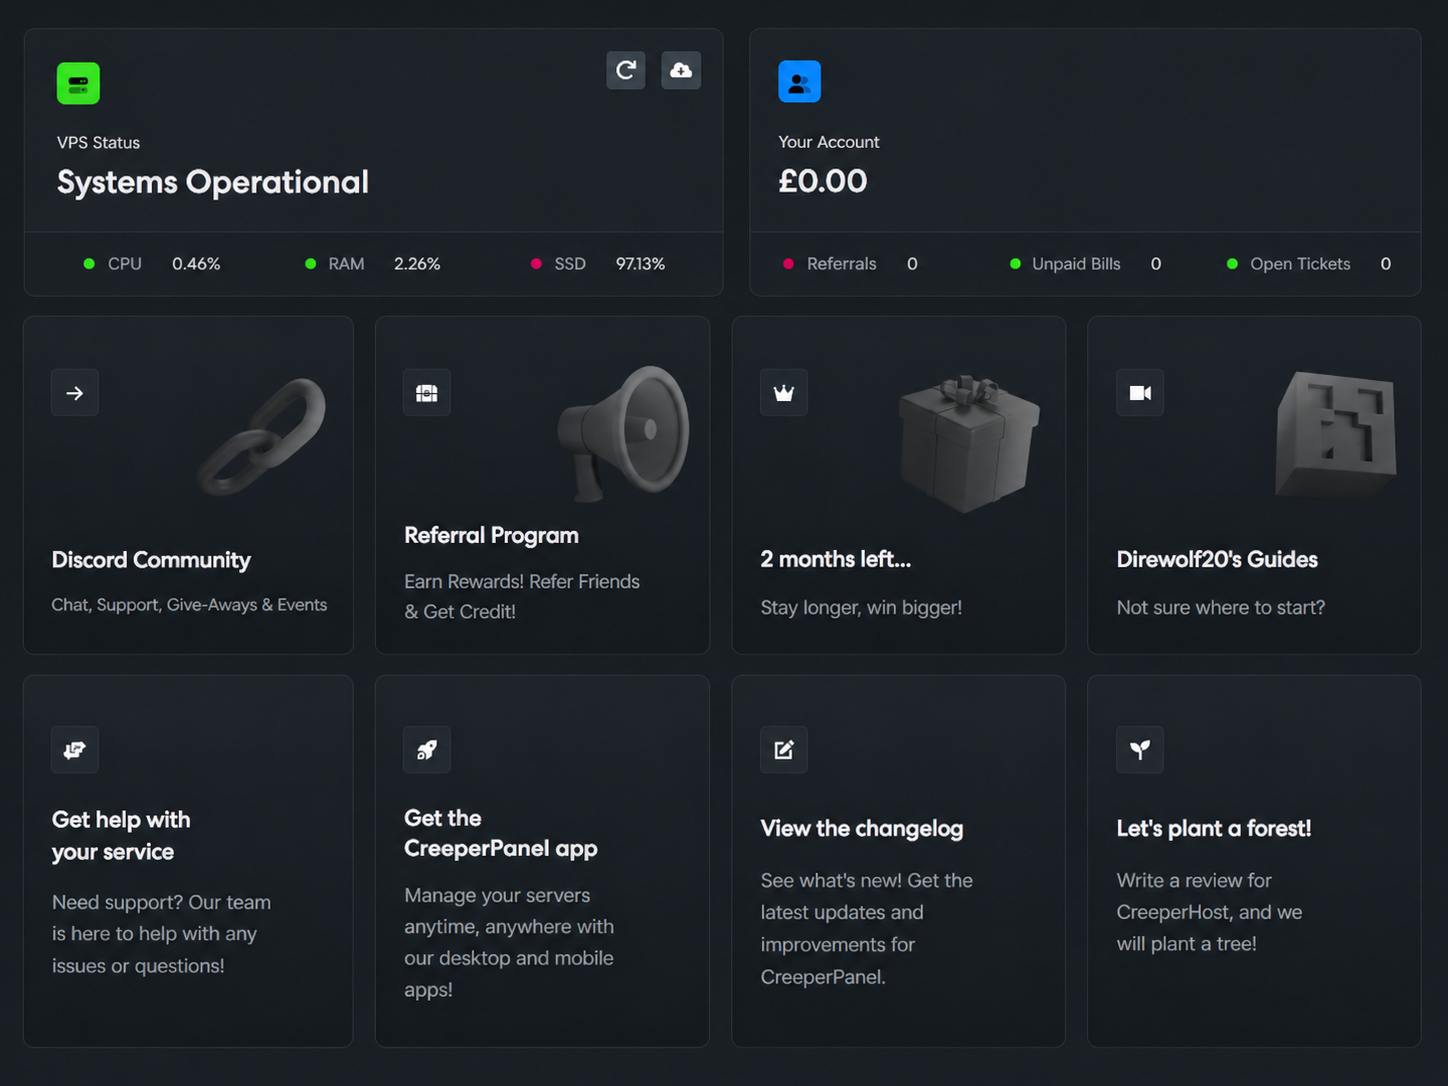The width and height of the screenshot is (1448, 1086).
Task: Click the Open Tickets label
Action: point(1300,264)
